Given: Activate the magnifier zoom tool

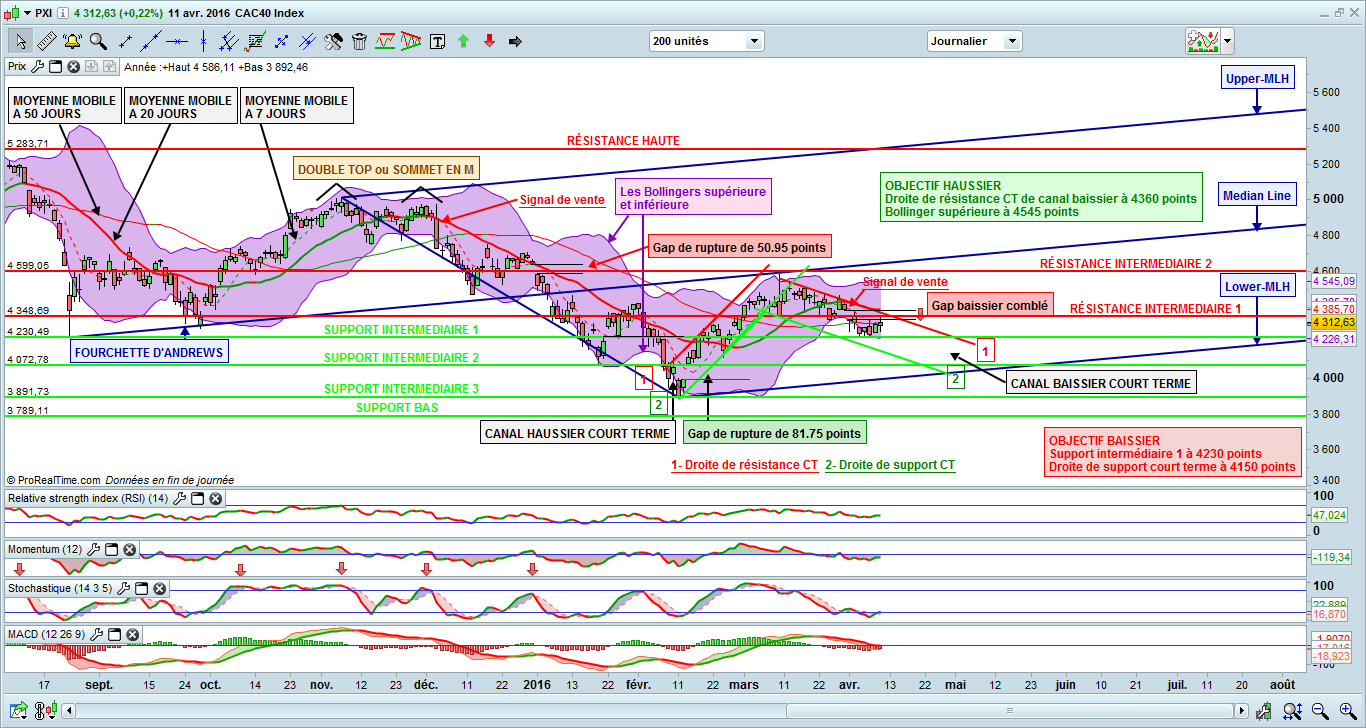Looking at the screenshot, I should [x=98, y=41].
